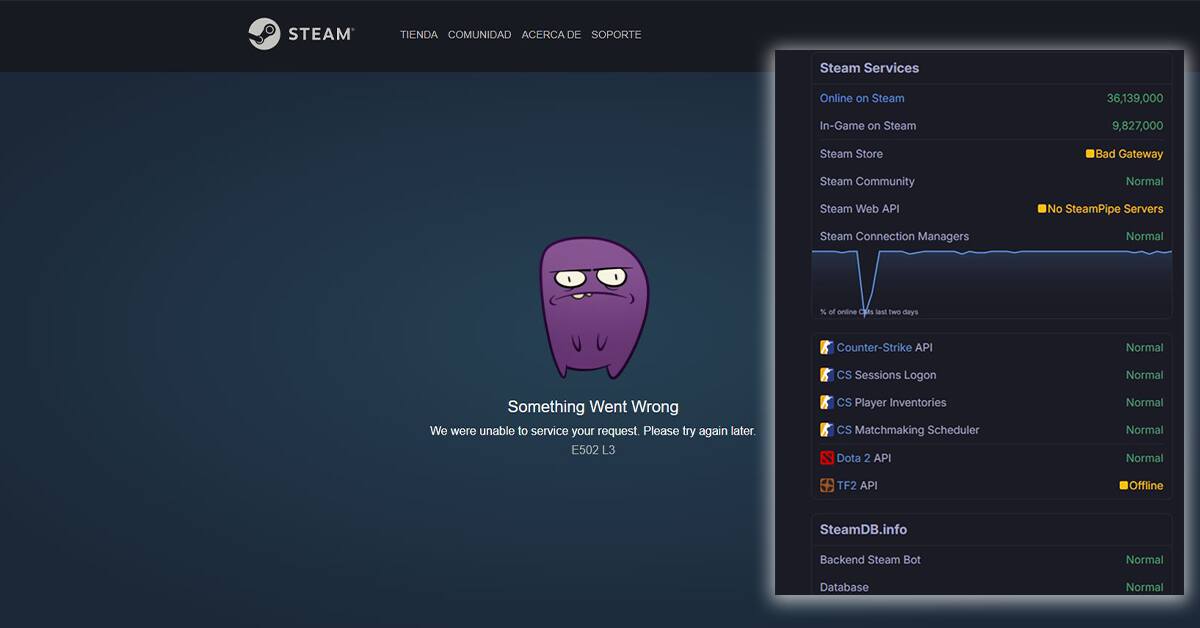
Task: Click the In-Game on Steam row label
Action: point(868,126)
